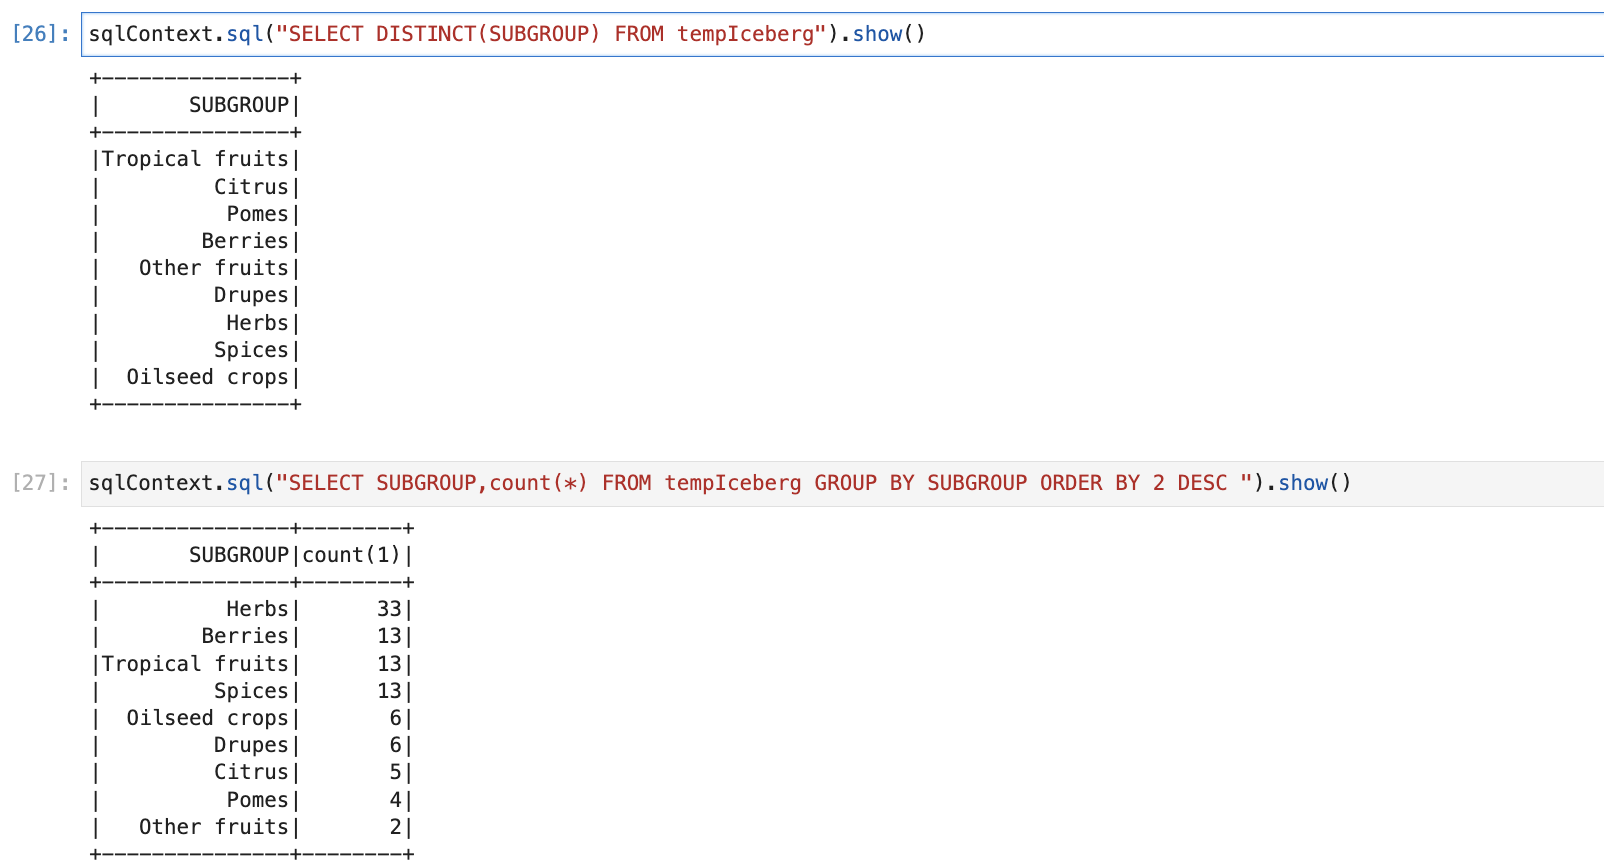
Task: Click the show() call in cell 26
Action: point(888,34)
